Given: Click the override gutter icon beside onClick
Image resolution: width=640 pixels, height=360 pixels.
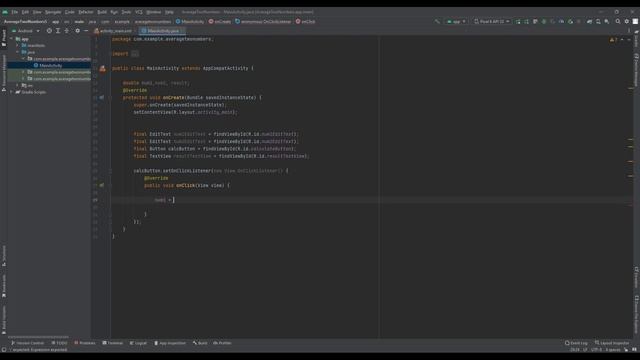Looking at the screenshot, I should tap(101, 185).
